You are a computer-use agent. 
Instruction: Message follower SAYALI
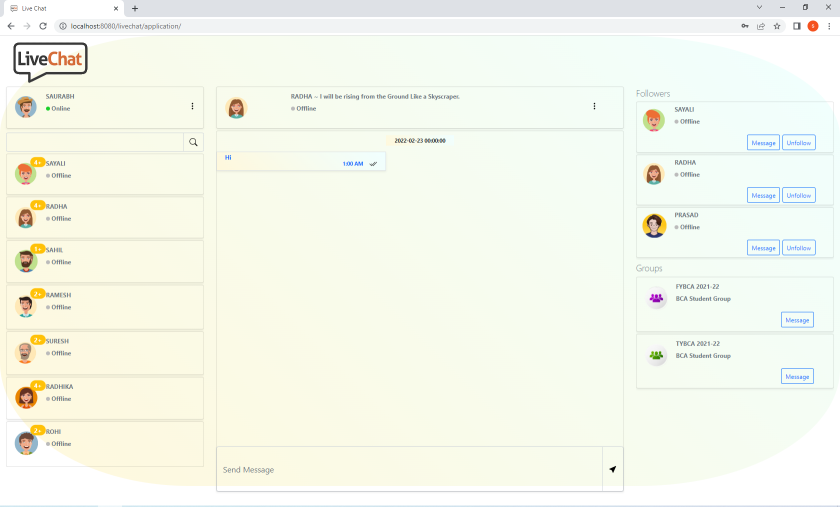tap(763, 143)
